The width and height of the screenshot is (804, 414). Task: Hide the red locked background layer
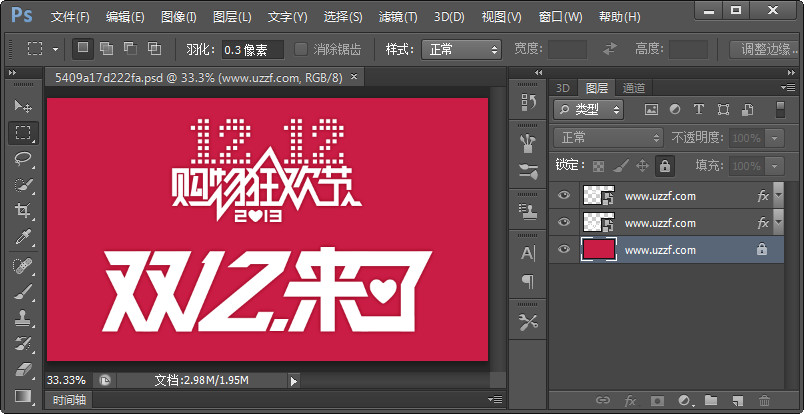pos(564,249)
